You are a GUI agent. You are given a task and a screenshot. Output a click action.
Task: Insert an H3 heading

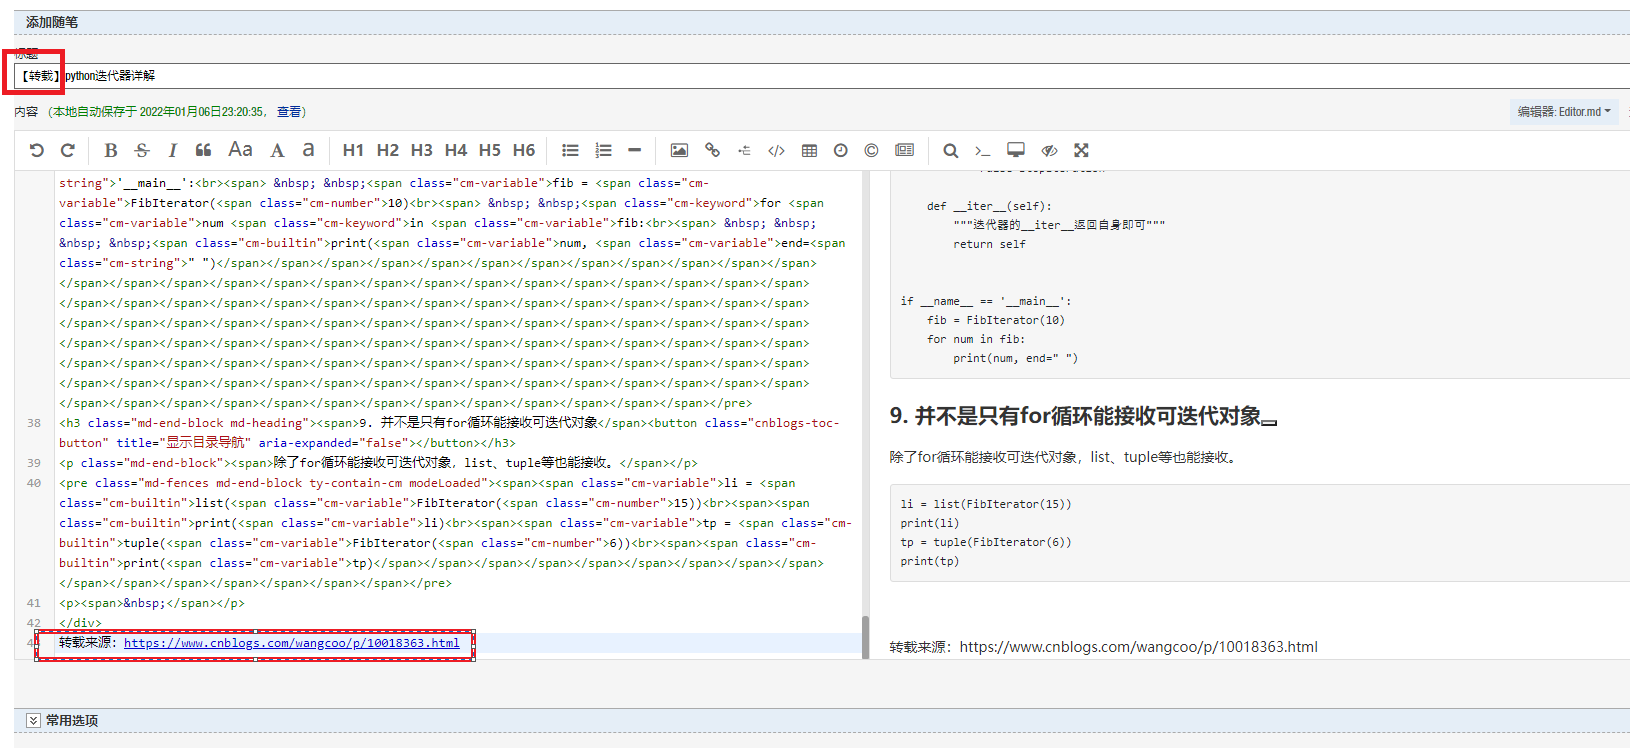click(x=422, y=150)
